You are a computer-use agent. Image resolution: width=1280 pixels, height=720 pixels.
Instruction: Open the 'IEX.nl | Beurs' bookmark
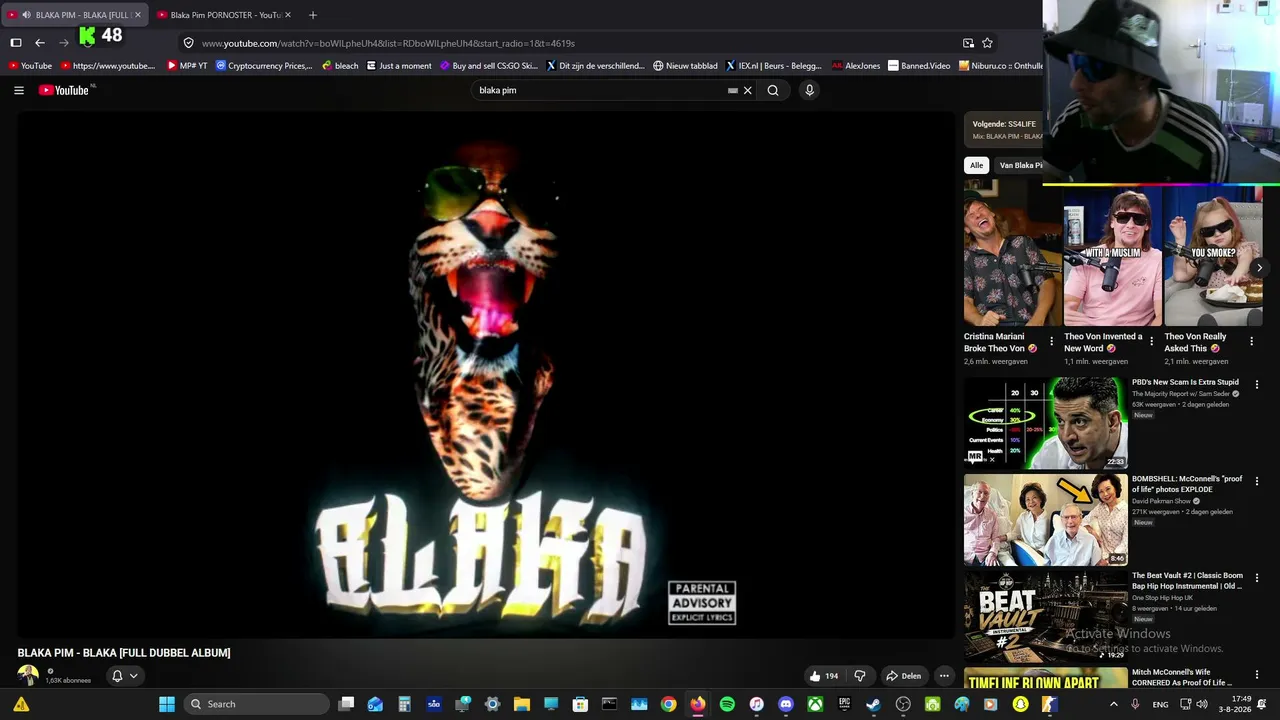tap(774, 66)
